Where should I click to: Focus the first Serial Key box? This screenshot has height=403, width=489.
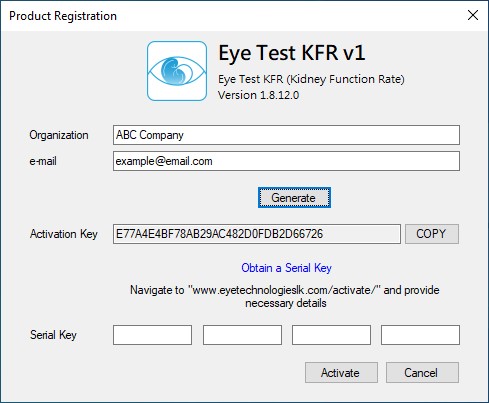(x=152, y=335)
